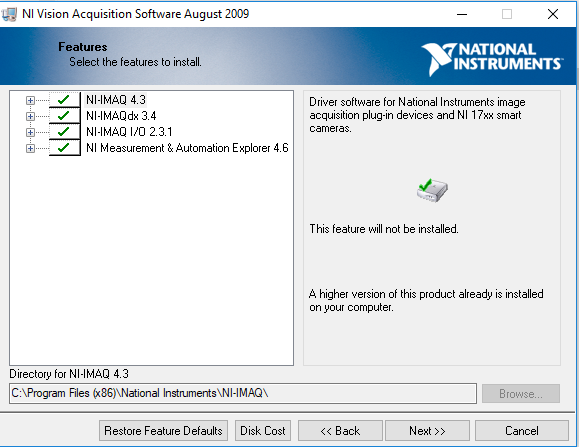The height and width of the screenshot is (447, 579).
Task: Click the Restore Feature Defaults button
Action: click(x=163, y=430)
